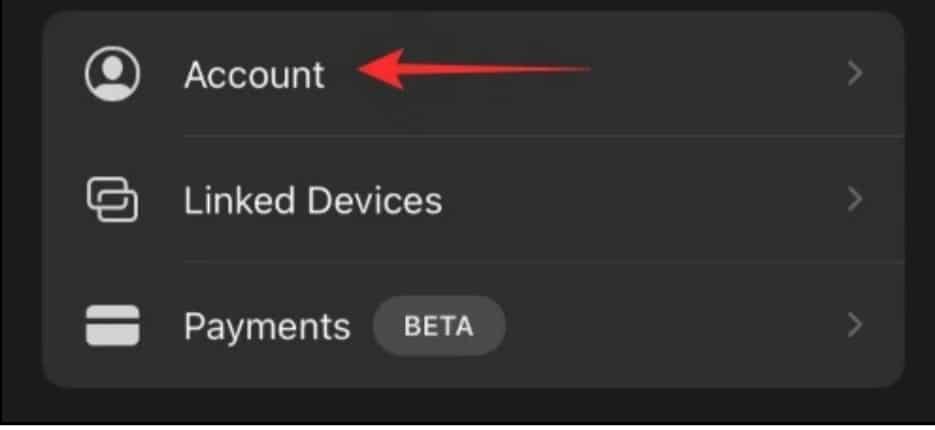
Task: Click the red arrowhead pointing at Account
Action: tap(383, 69)
